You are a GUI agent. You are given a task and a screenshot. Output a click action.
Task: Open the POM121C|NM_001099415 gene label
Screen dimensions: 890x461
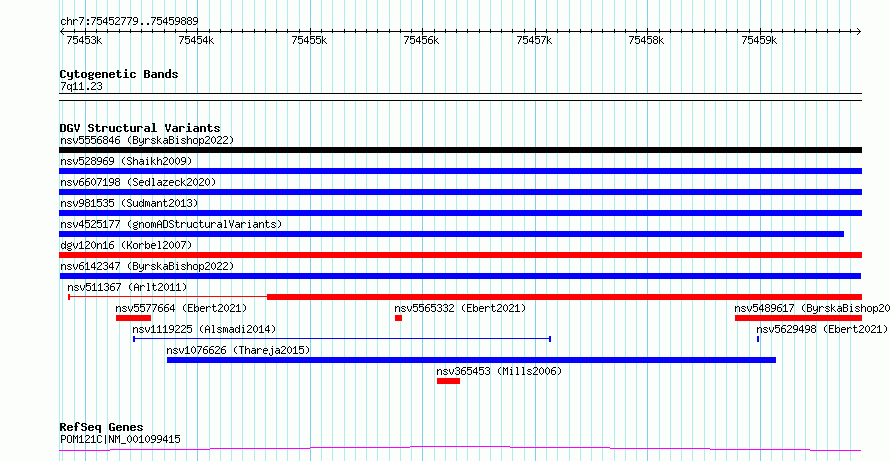click(120, 439)
